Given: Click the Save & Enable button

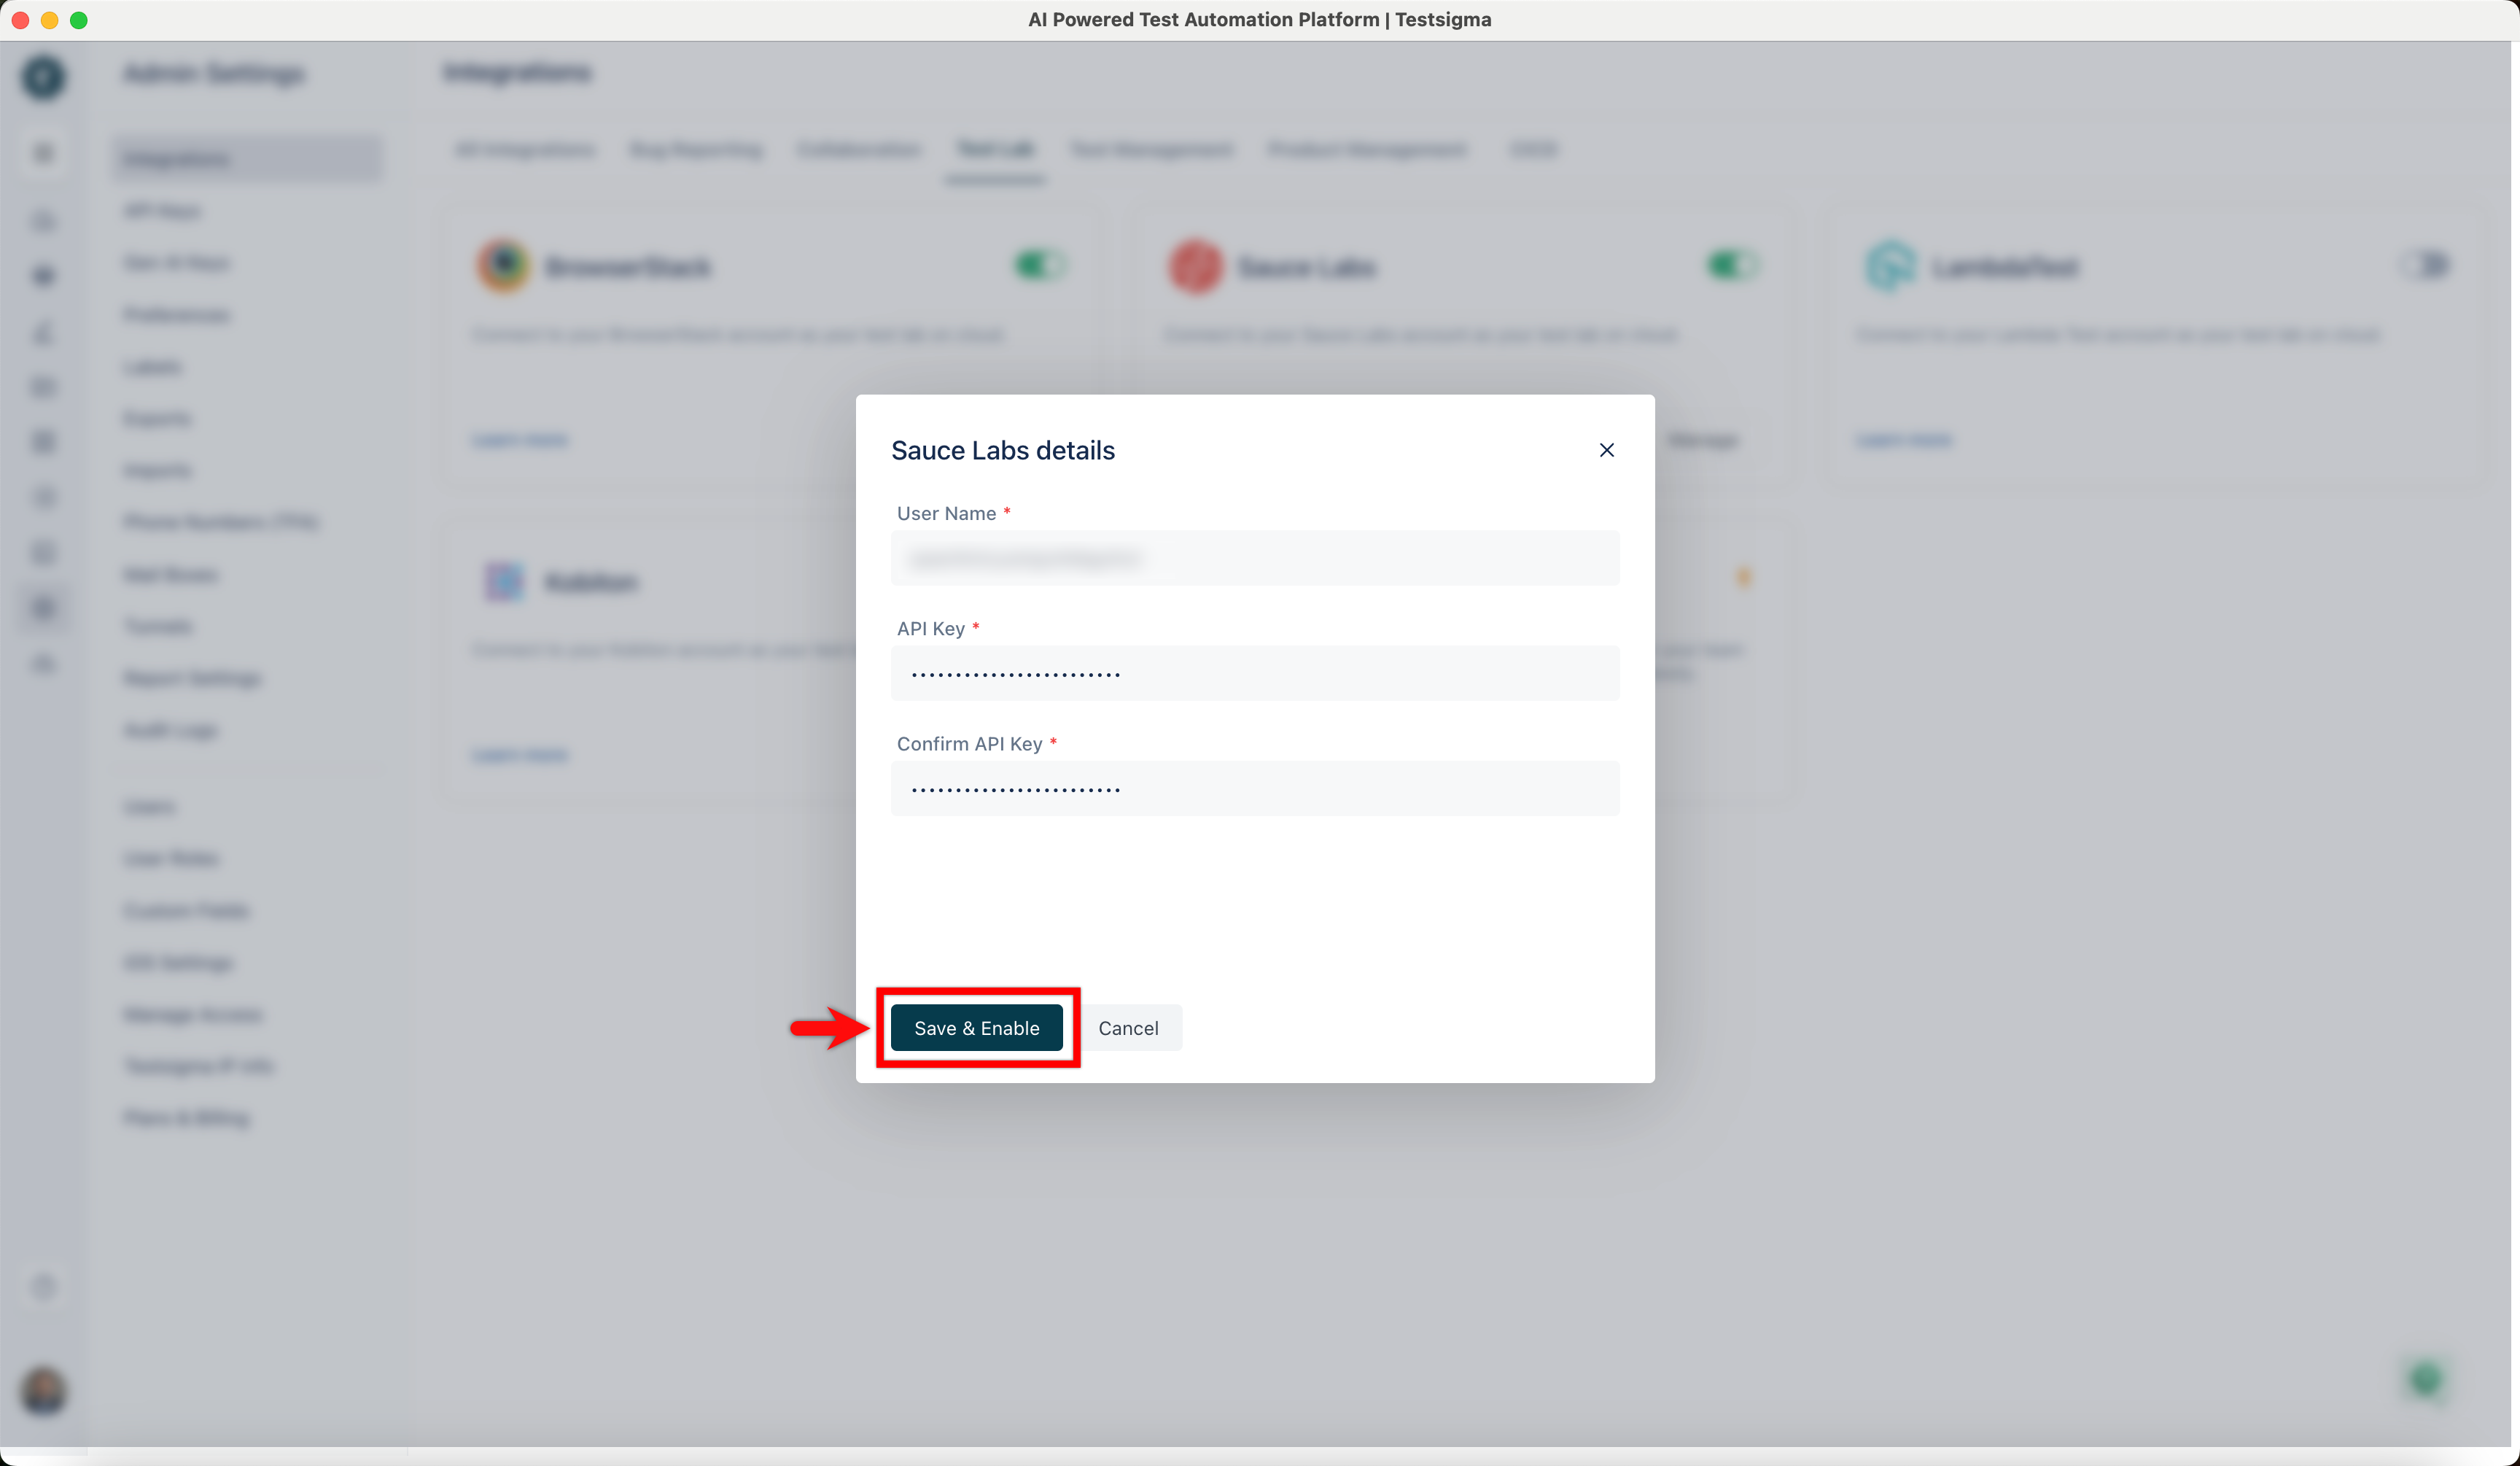Looking at the screenshot, I should coord(976,1028).
